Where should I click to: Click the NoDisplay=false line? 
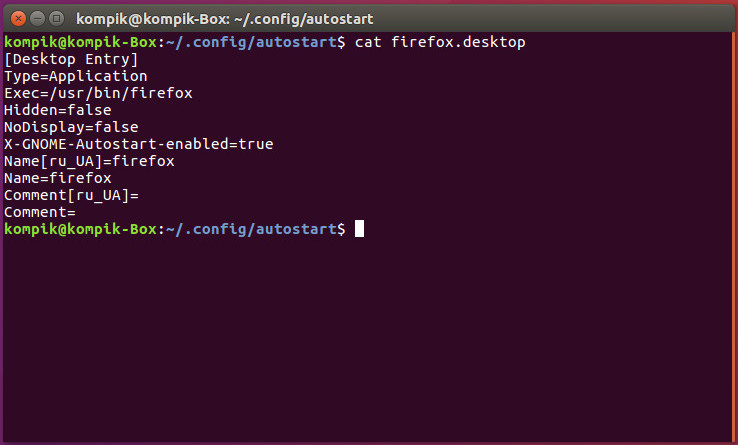(71, 127)
